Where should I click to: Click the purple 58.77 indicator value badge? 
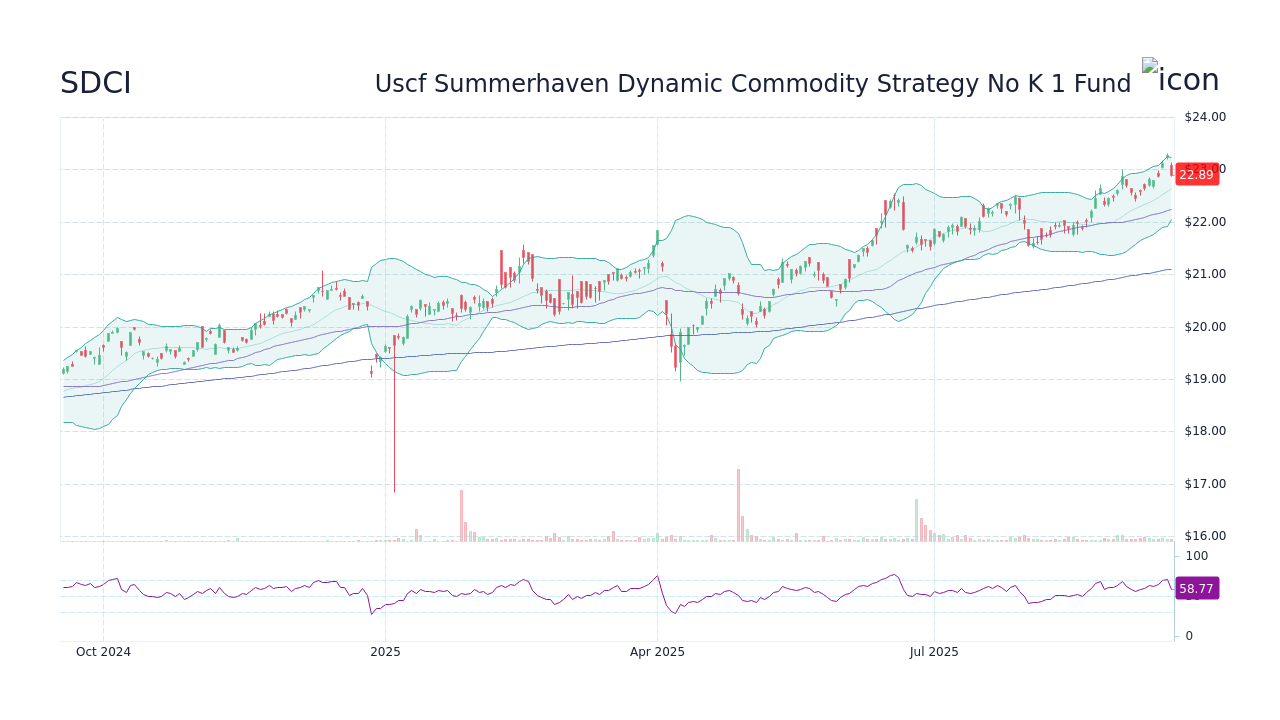click(x=1196, y=588)
